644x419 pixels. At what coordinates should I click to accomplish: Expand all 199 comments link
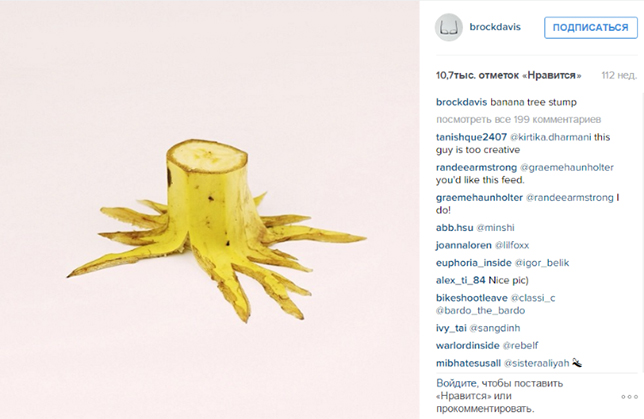tap(518, 120)
